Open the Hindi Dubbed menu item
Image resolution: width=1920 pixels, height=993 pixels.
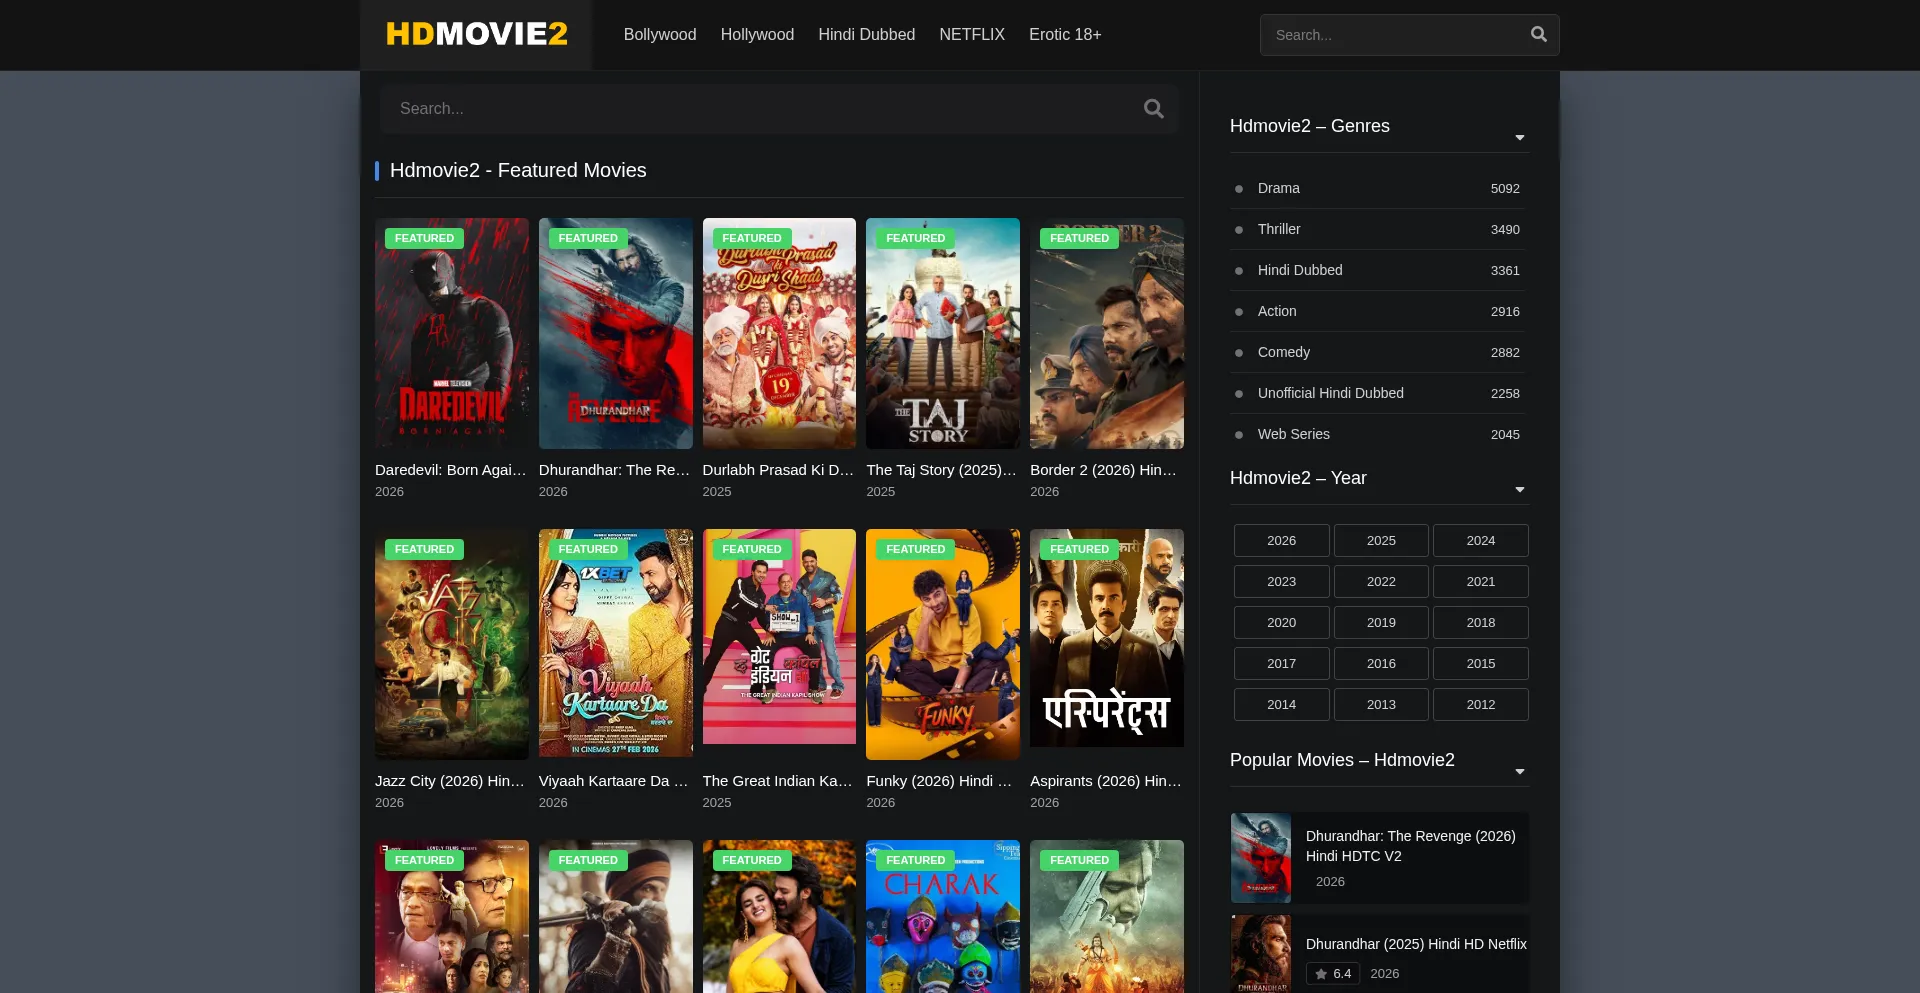click(x=867, y=35)
